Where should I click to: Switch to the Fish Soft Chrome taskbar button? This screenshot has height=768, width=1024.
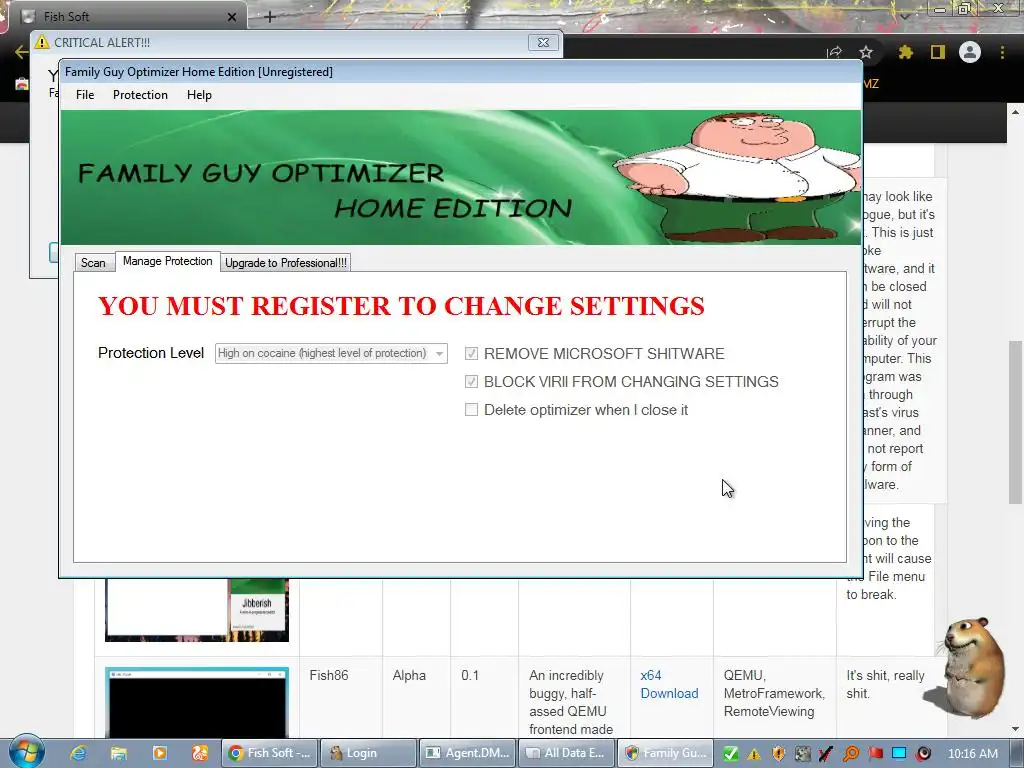(270, 753)
